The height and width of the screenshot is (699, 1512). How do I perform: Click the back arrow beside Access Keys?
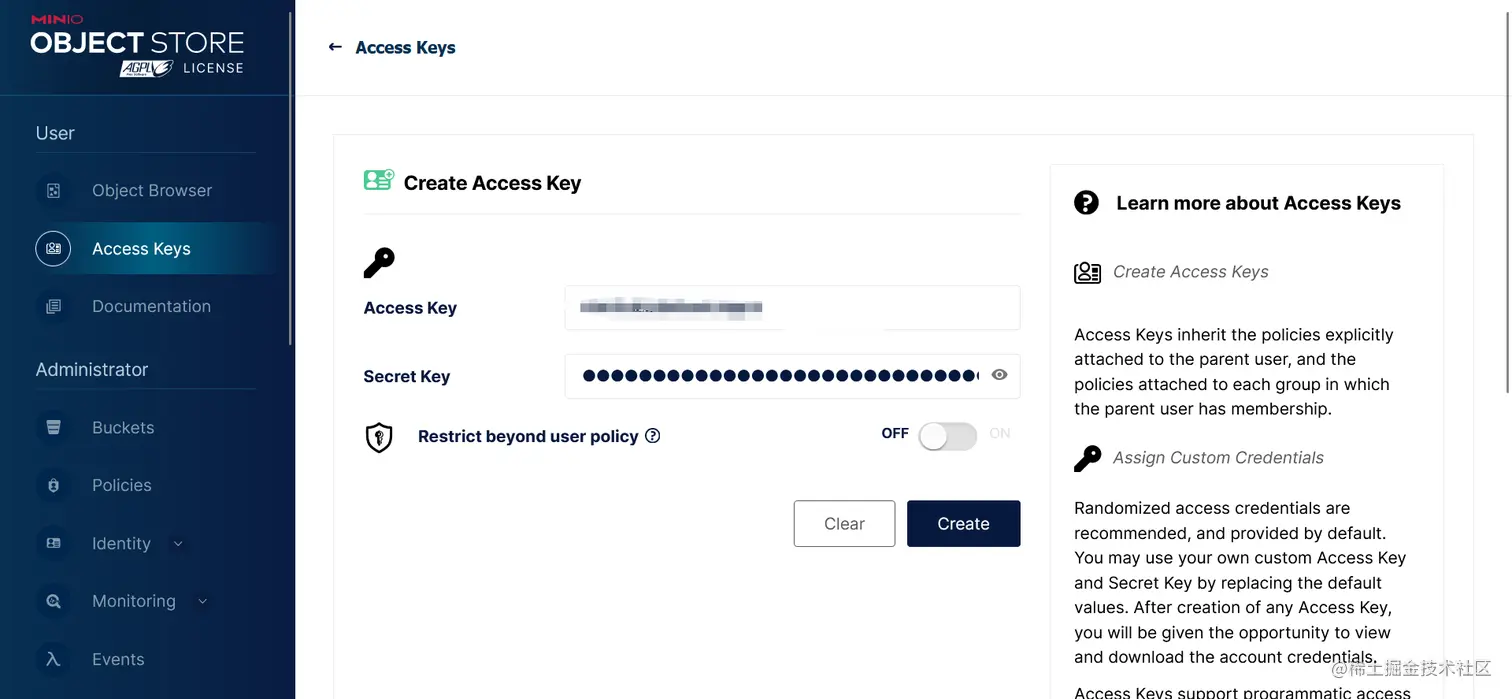pos(335,47)
